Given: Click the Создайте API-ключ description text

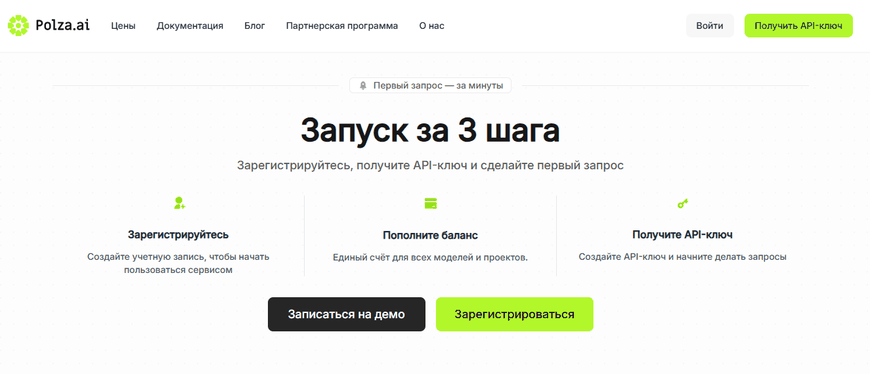Looking at the screenshot, I should [682, 257].
